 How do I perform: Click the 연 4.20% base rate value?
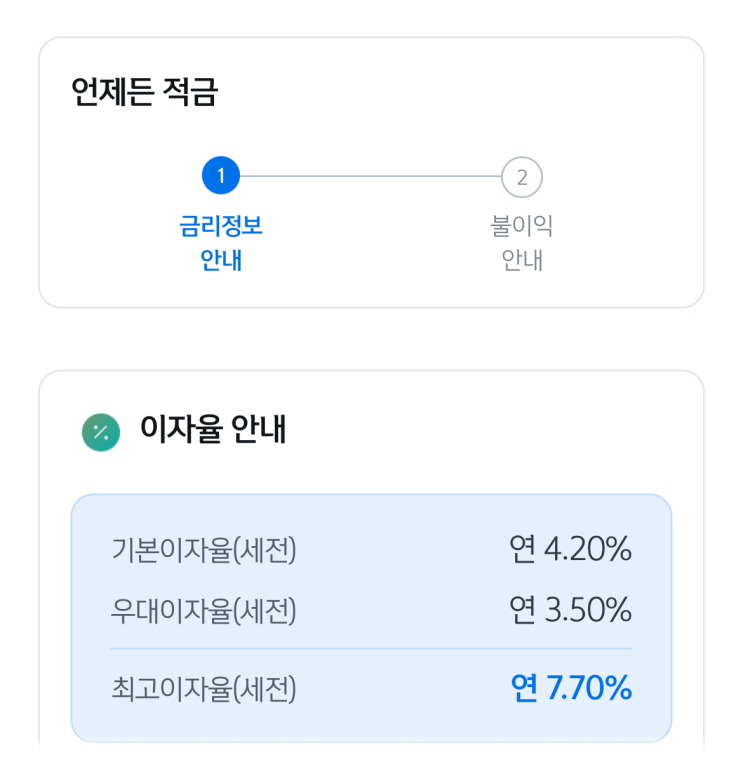[x=570, y=549]
